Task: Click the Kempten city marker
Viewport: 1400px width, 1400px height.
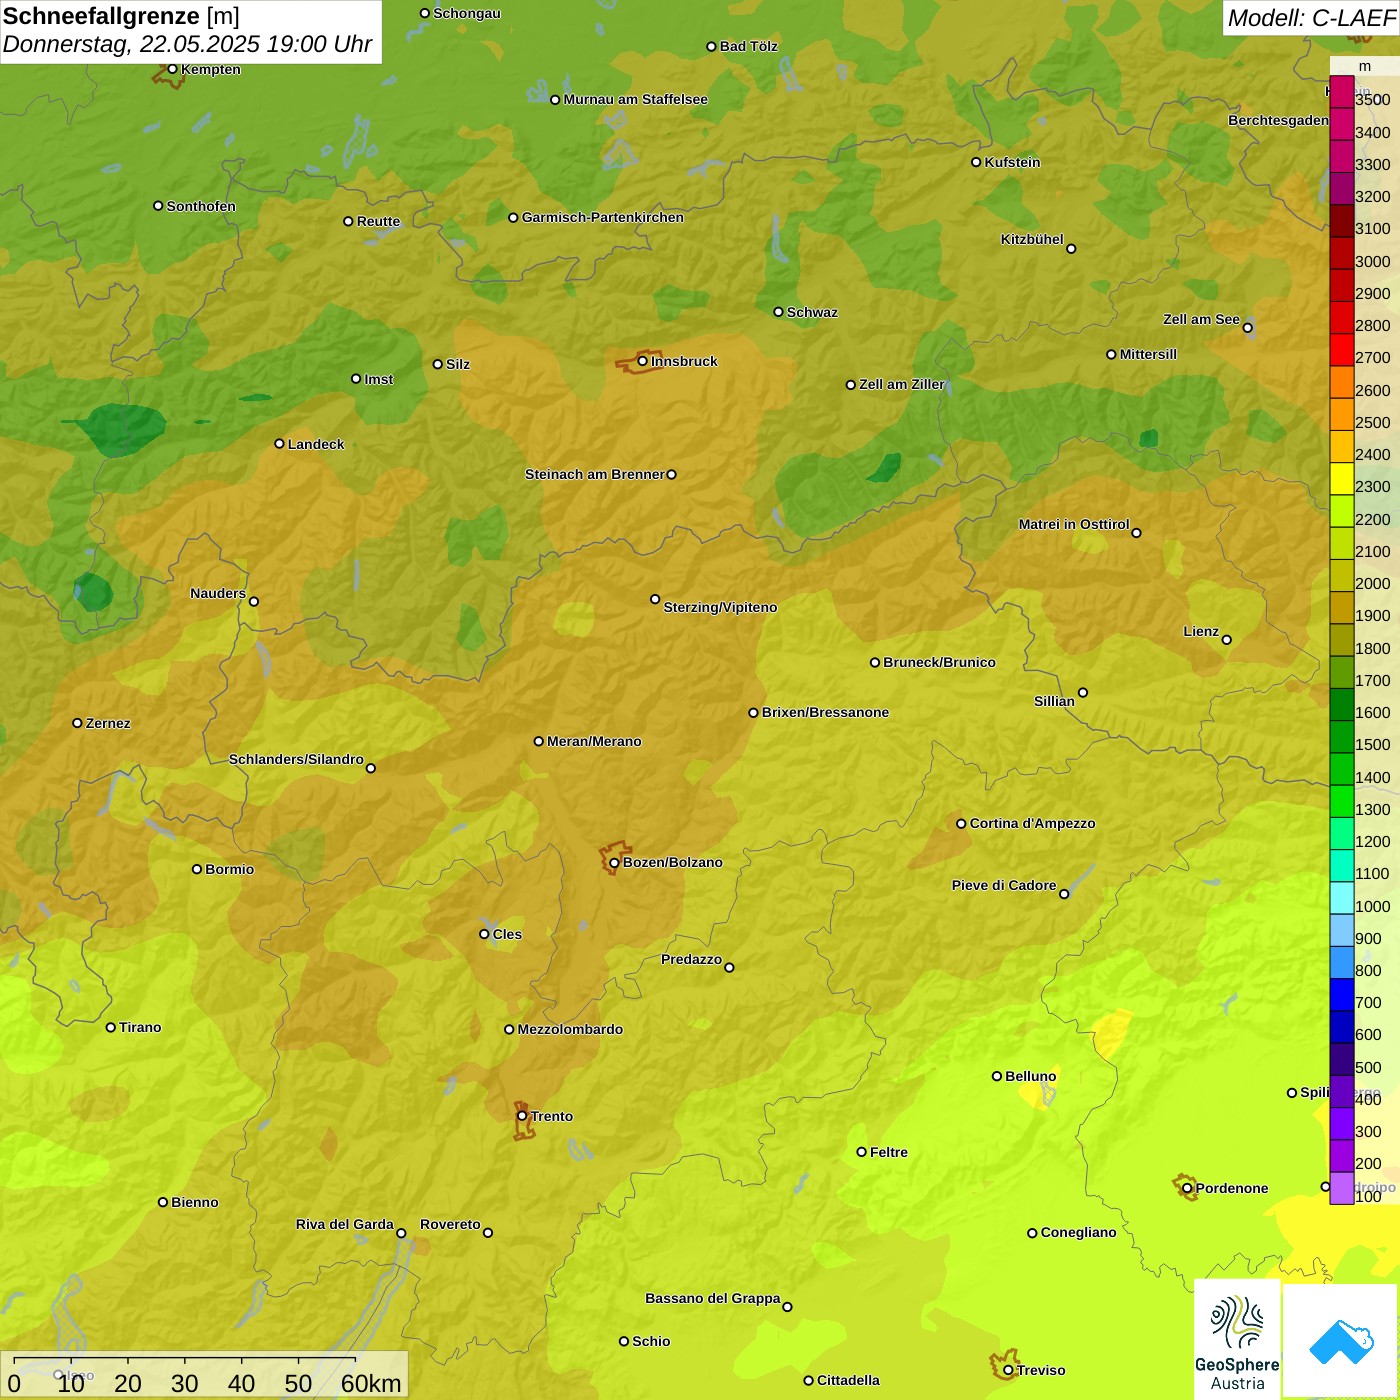Action: 172,69
